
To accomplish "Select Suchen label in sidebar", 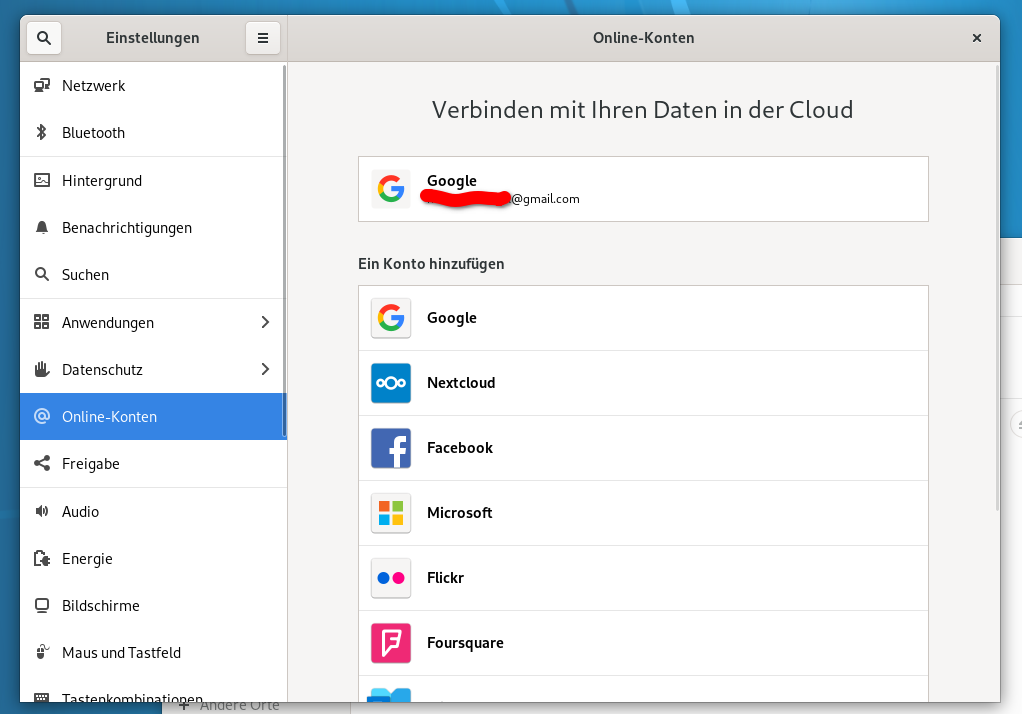I will [85, 275].
